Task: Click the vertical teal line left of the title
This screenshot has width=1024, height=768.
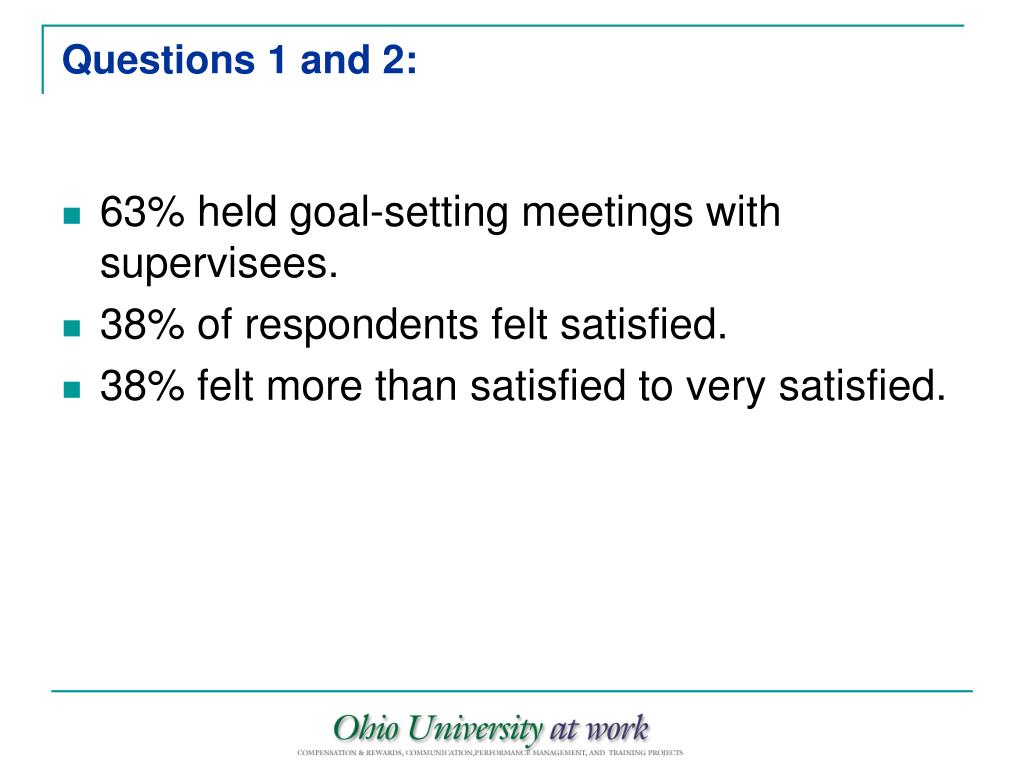Action: pos(43,59)
